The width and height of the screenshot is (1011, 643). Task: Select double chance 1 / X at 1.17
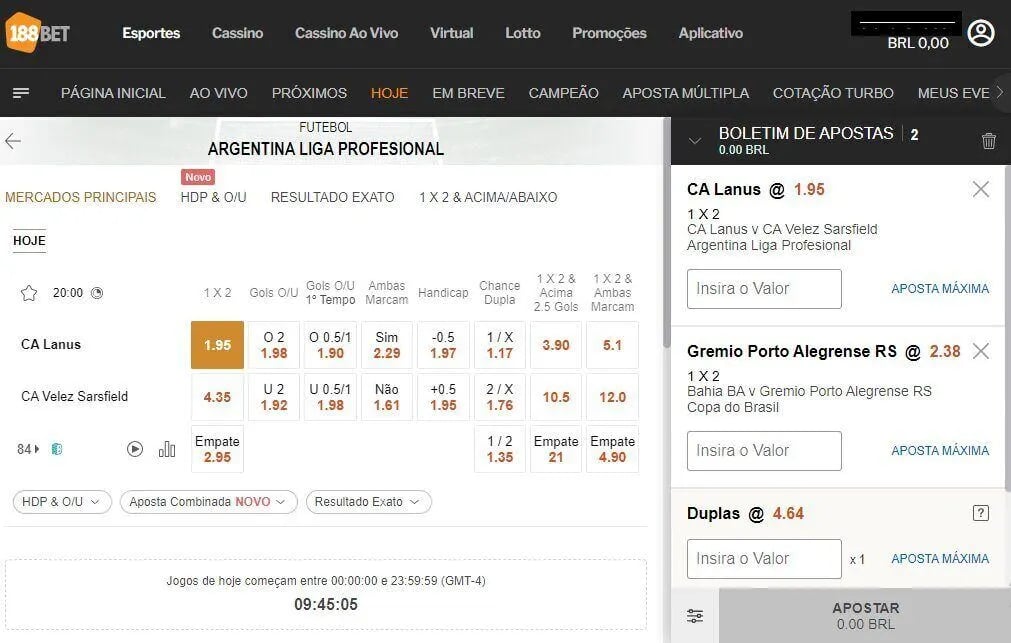coord(500,345)
